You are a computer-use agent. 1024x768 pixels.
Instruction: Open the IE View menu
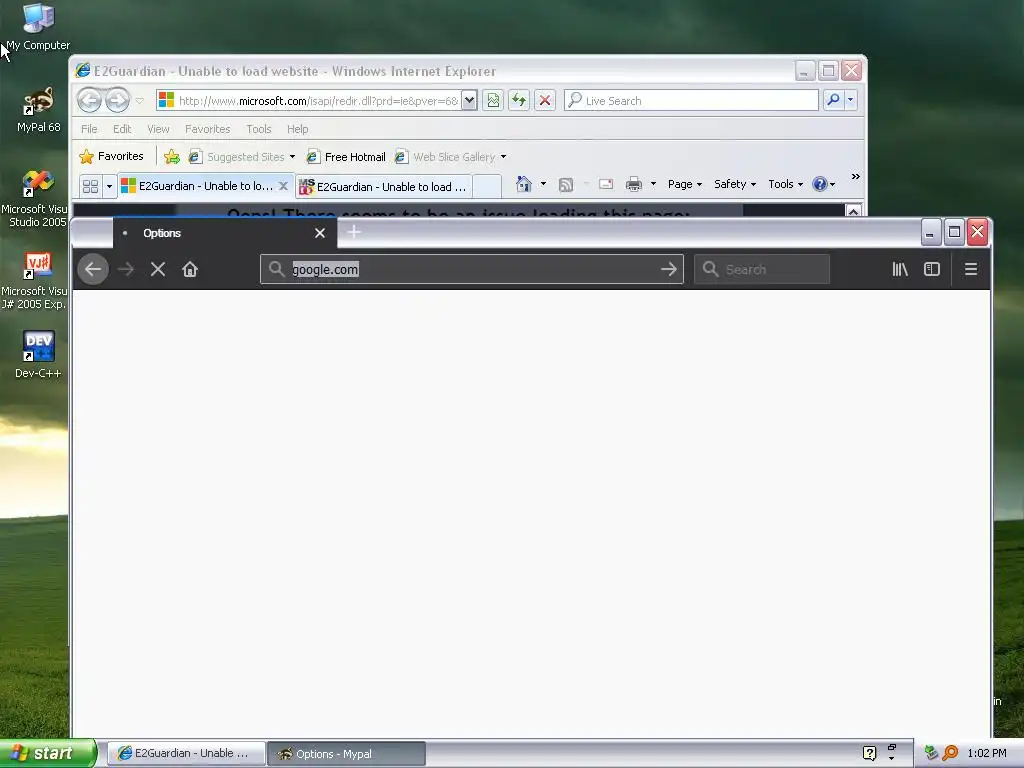point(158,129)
